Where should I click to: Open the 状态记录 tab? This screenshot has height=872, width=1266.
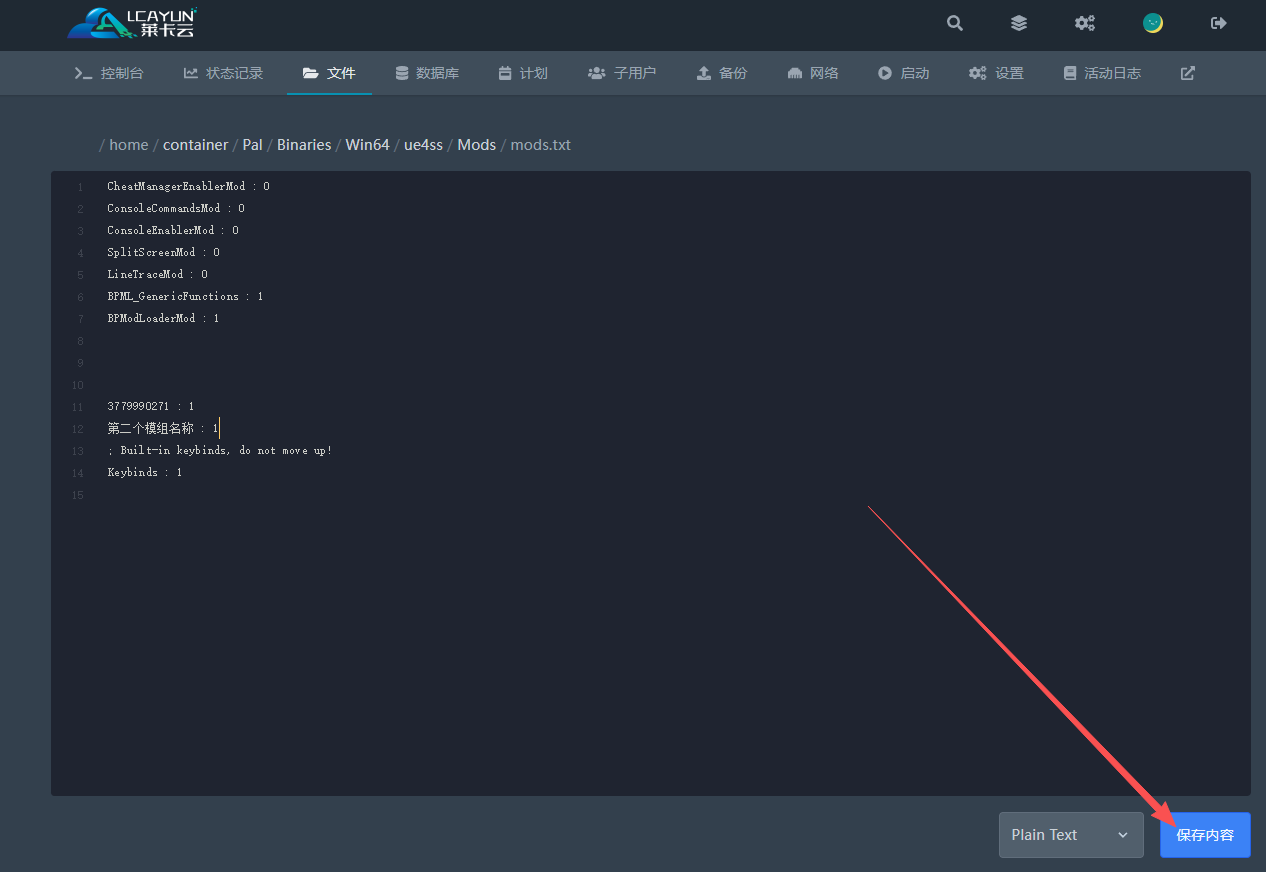tap(223, 73)
